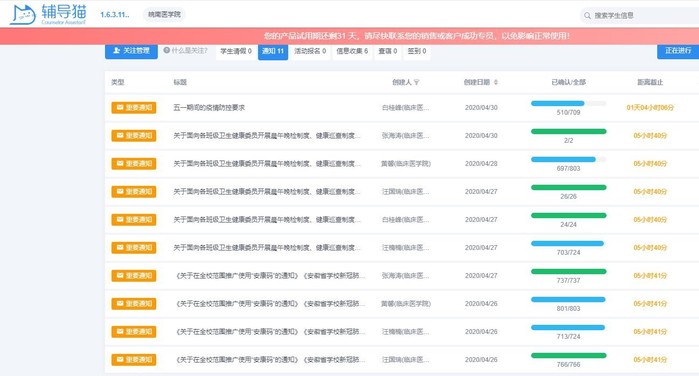
Task: Click the envelope icon on 五一期间 notice
Action: click(120, 107)
